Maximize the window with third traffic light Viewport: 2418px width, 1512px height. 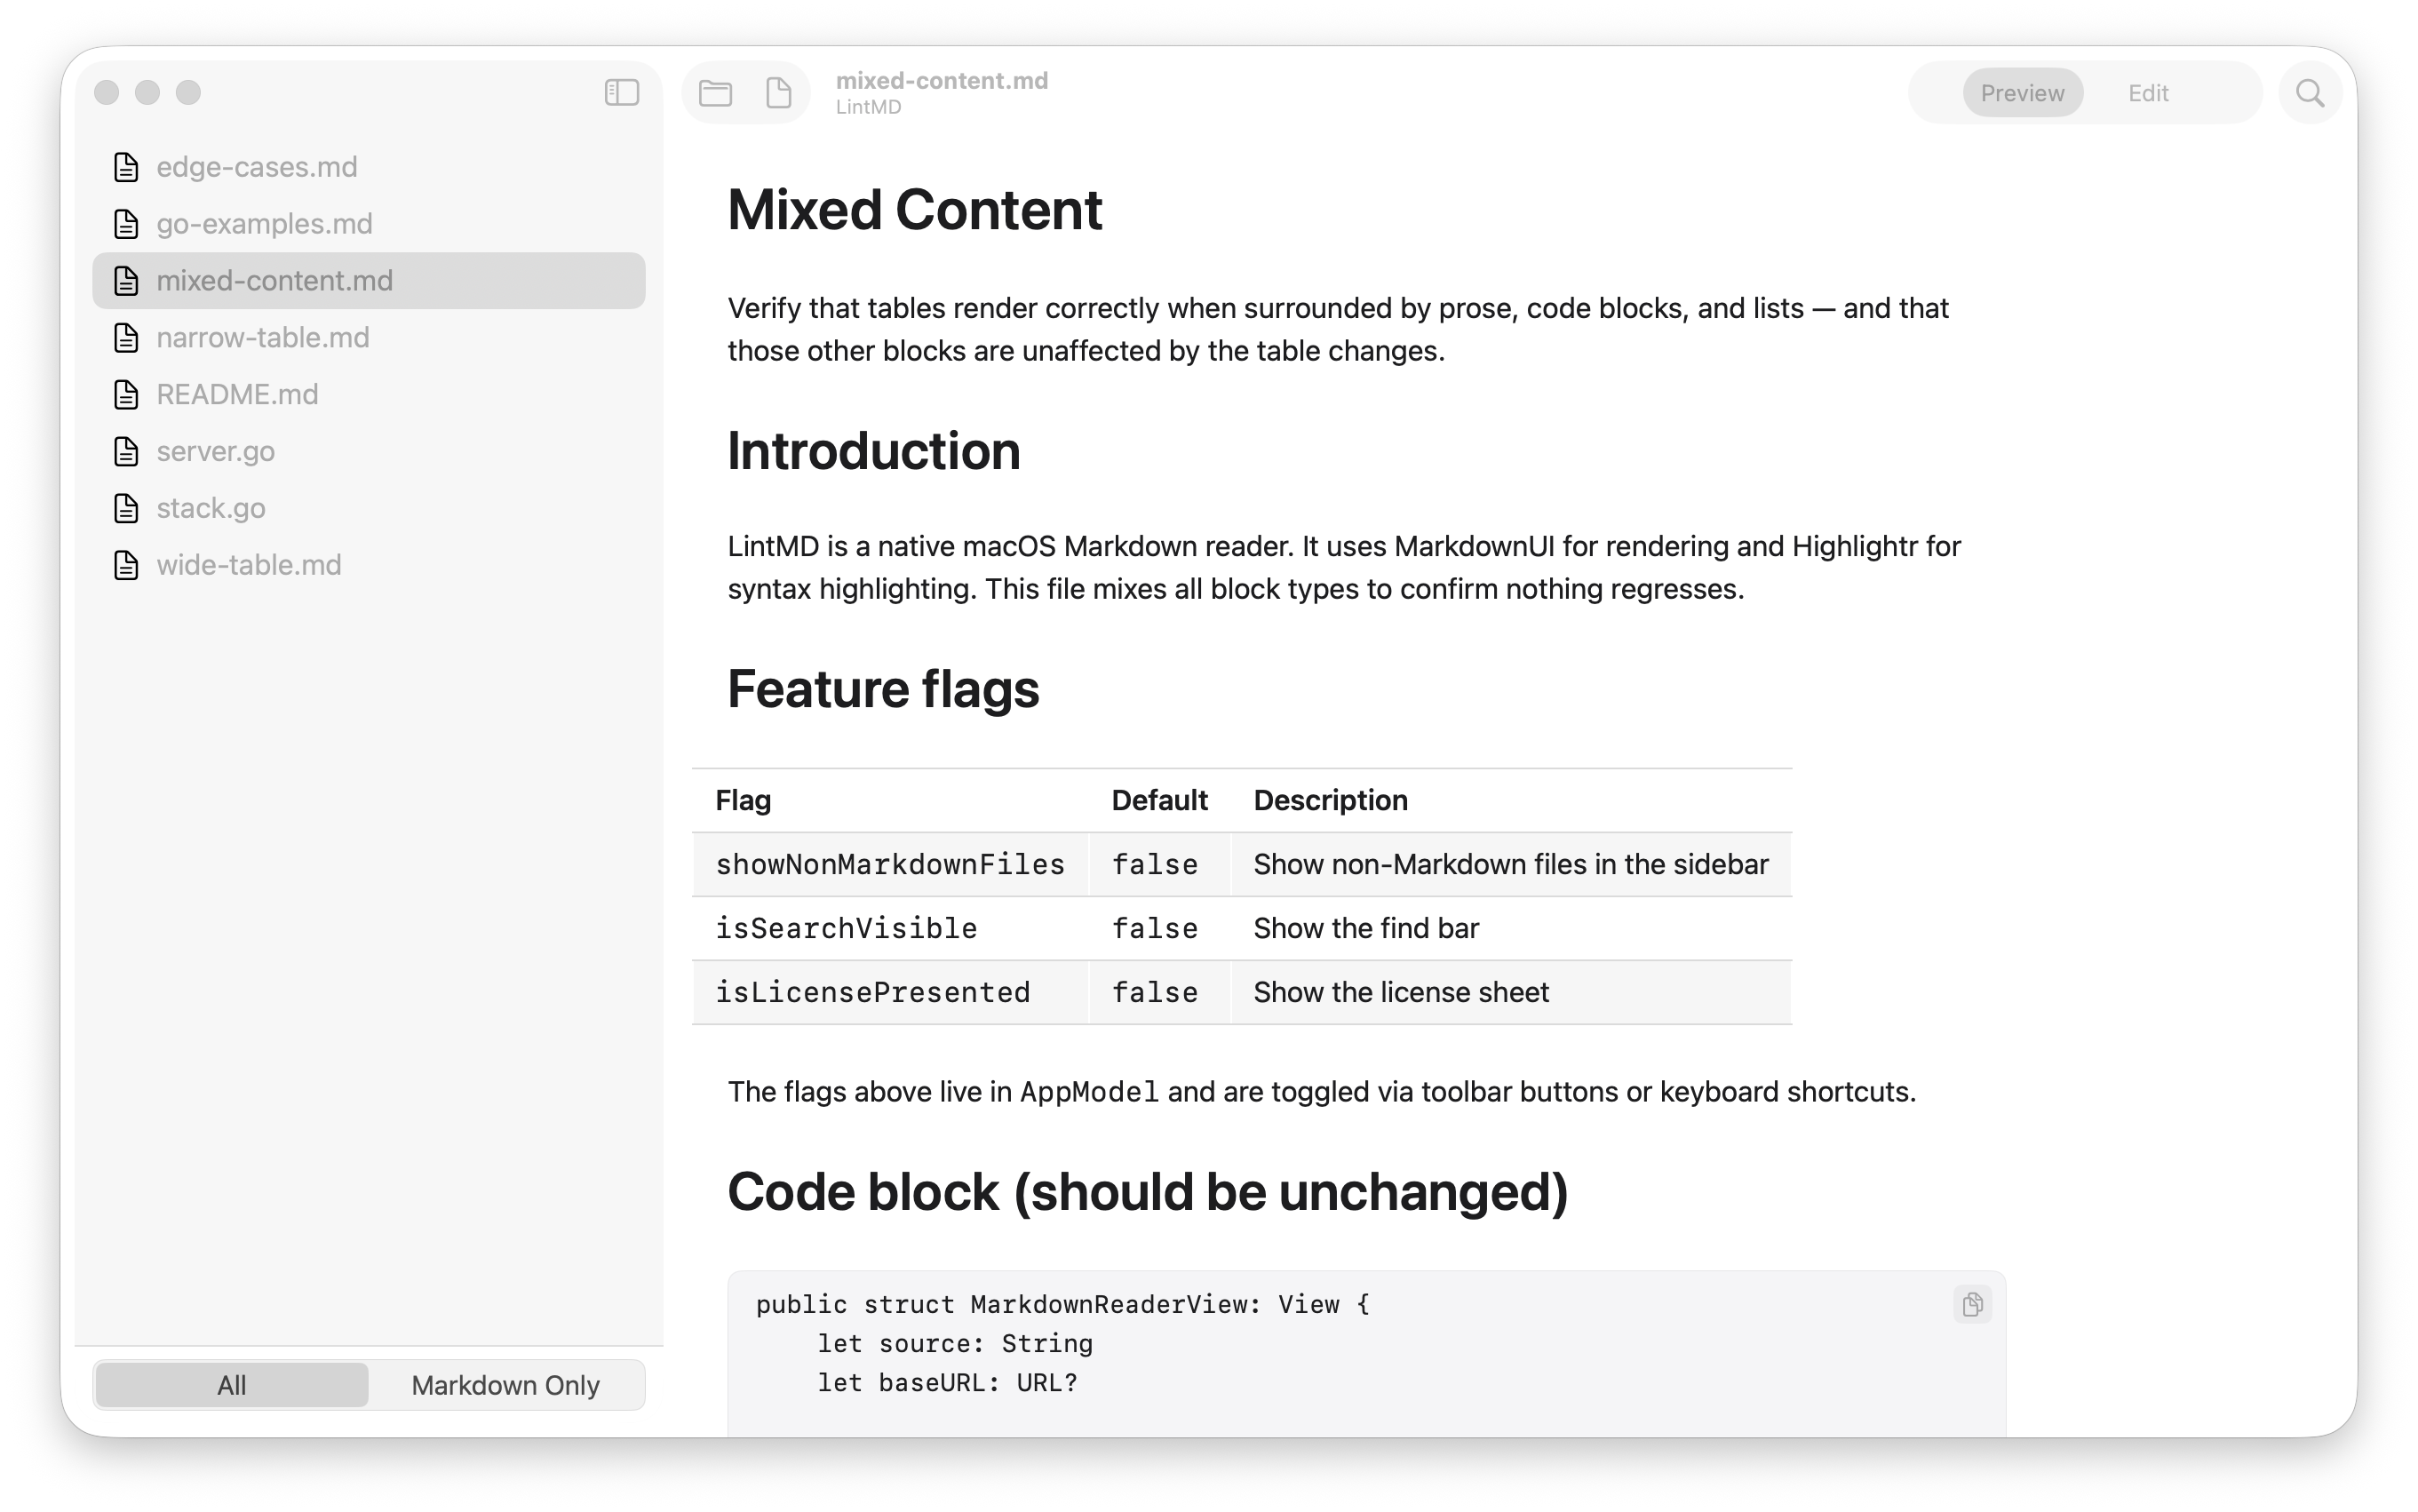pyautogui.click(x=189, y=93)
